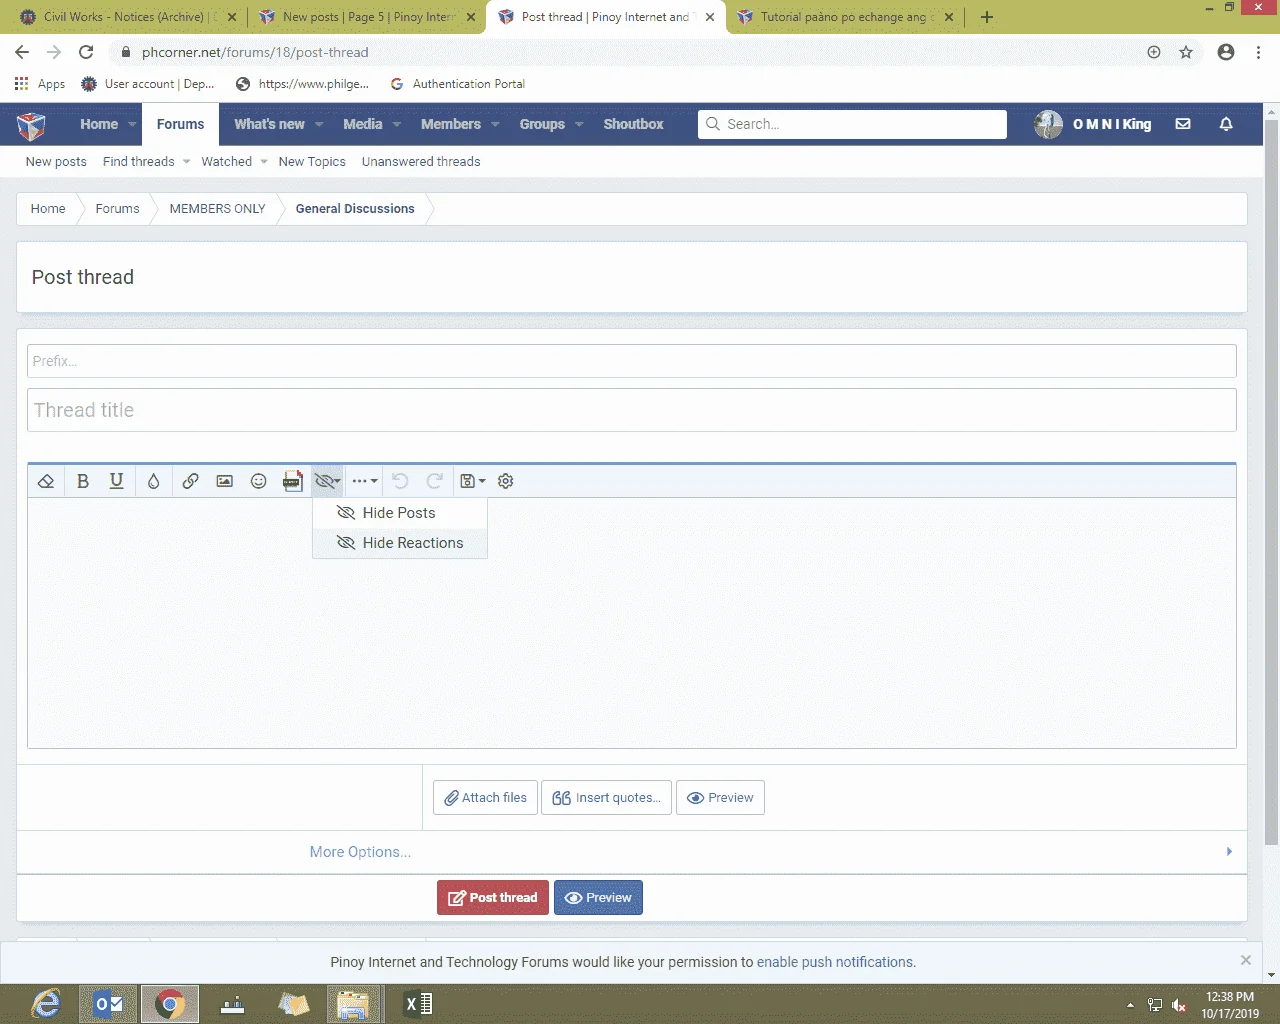Screen dimensions: 1280x1024
Task: Click the Thread title field
Action: coord(632,410)
